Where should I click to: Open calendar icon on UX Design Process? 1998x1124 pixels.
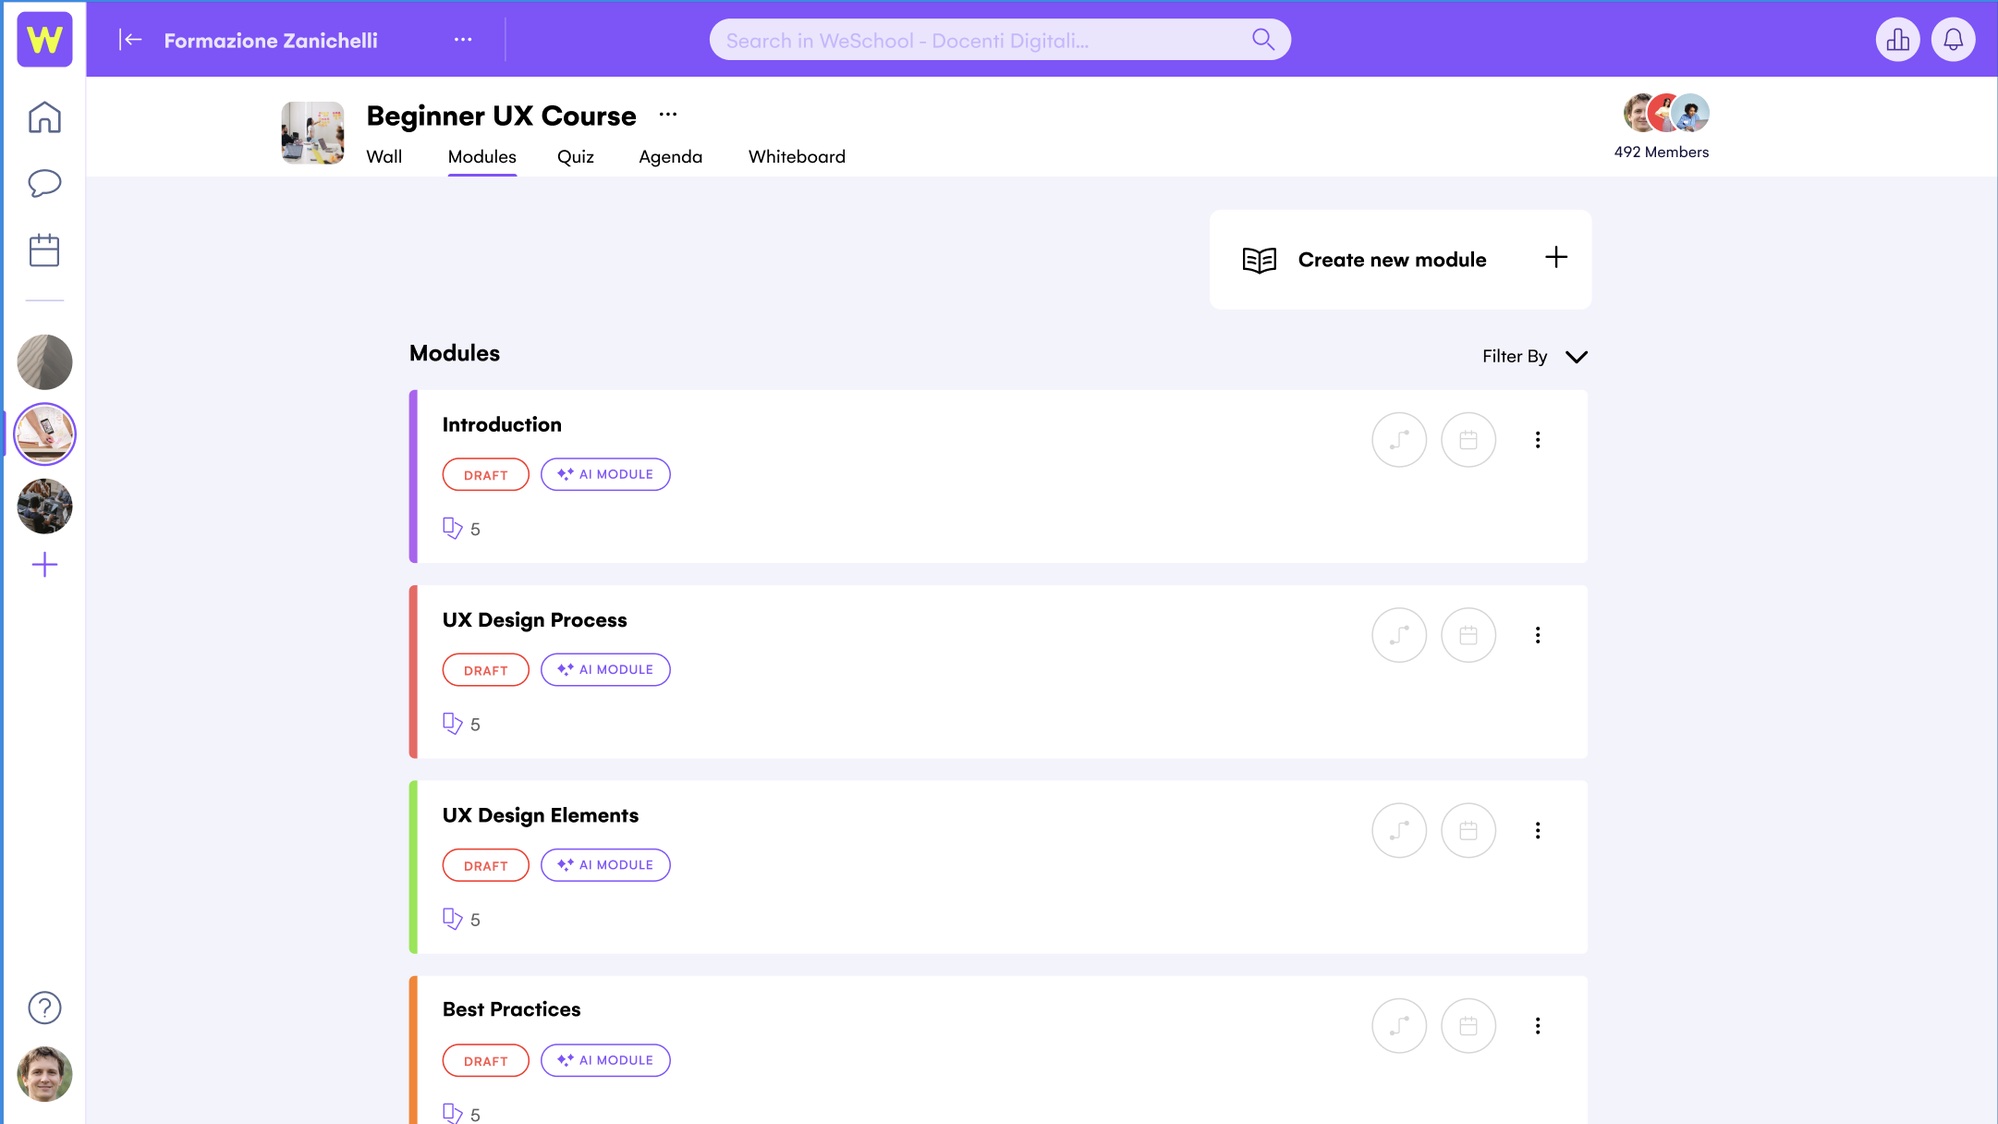[x=1468, y=635]
